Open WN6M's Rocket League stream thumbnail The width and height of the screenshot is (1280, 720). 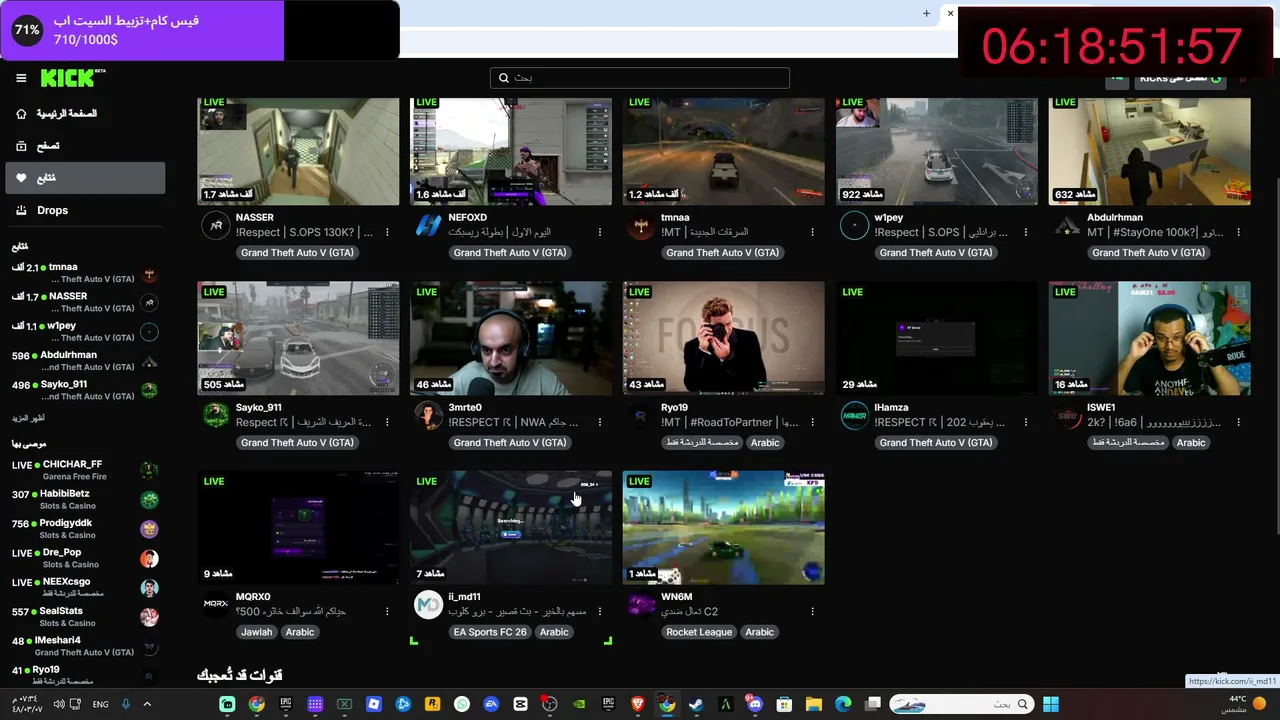pyautogui.click(x=724, y=527)
